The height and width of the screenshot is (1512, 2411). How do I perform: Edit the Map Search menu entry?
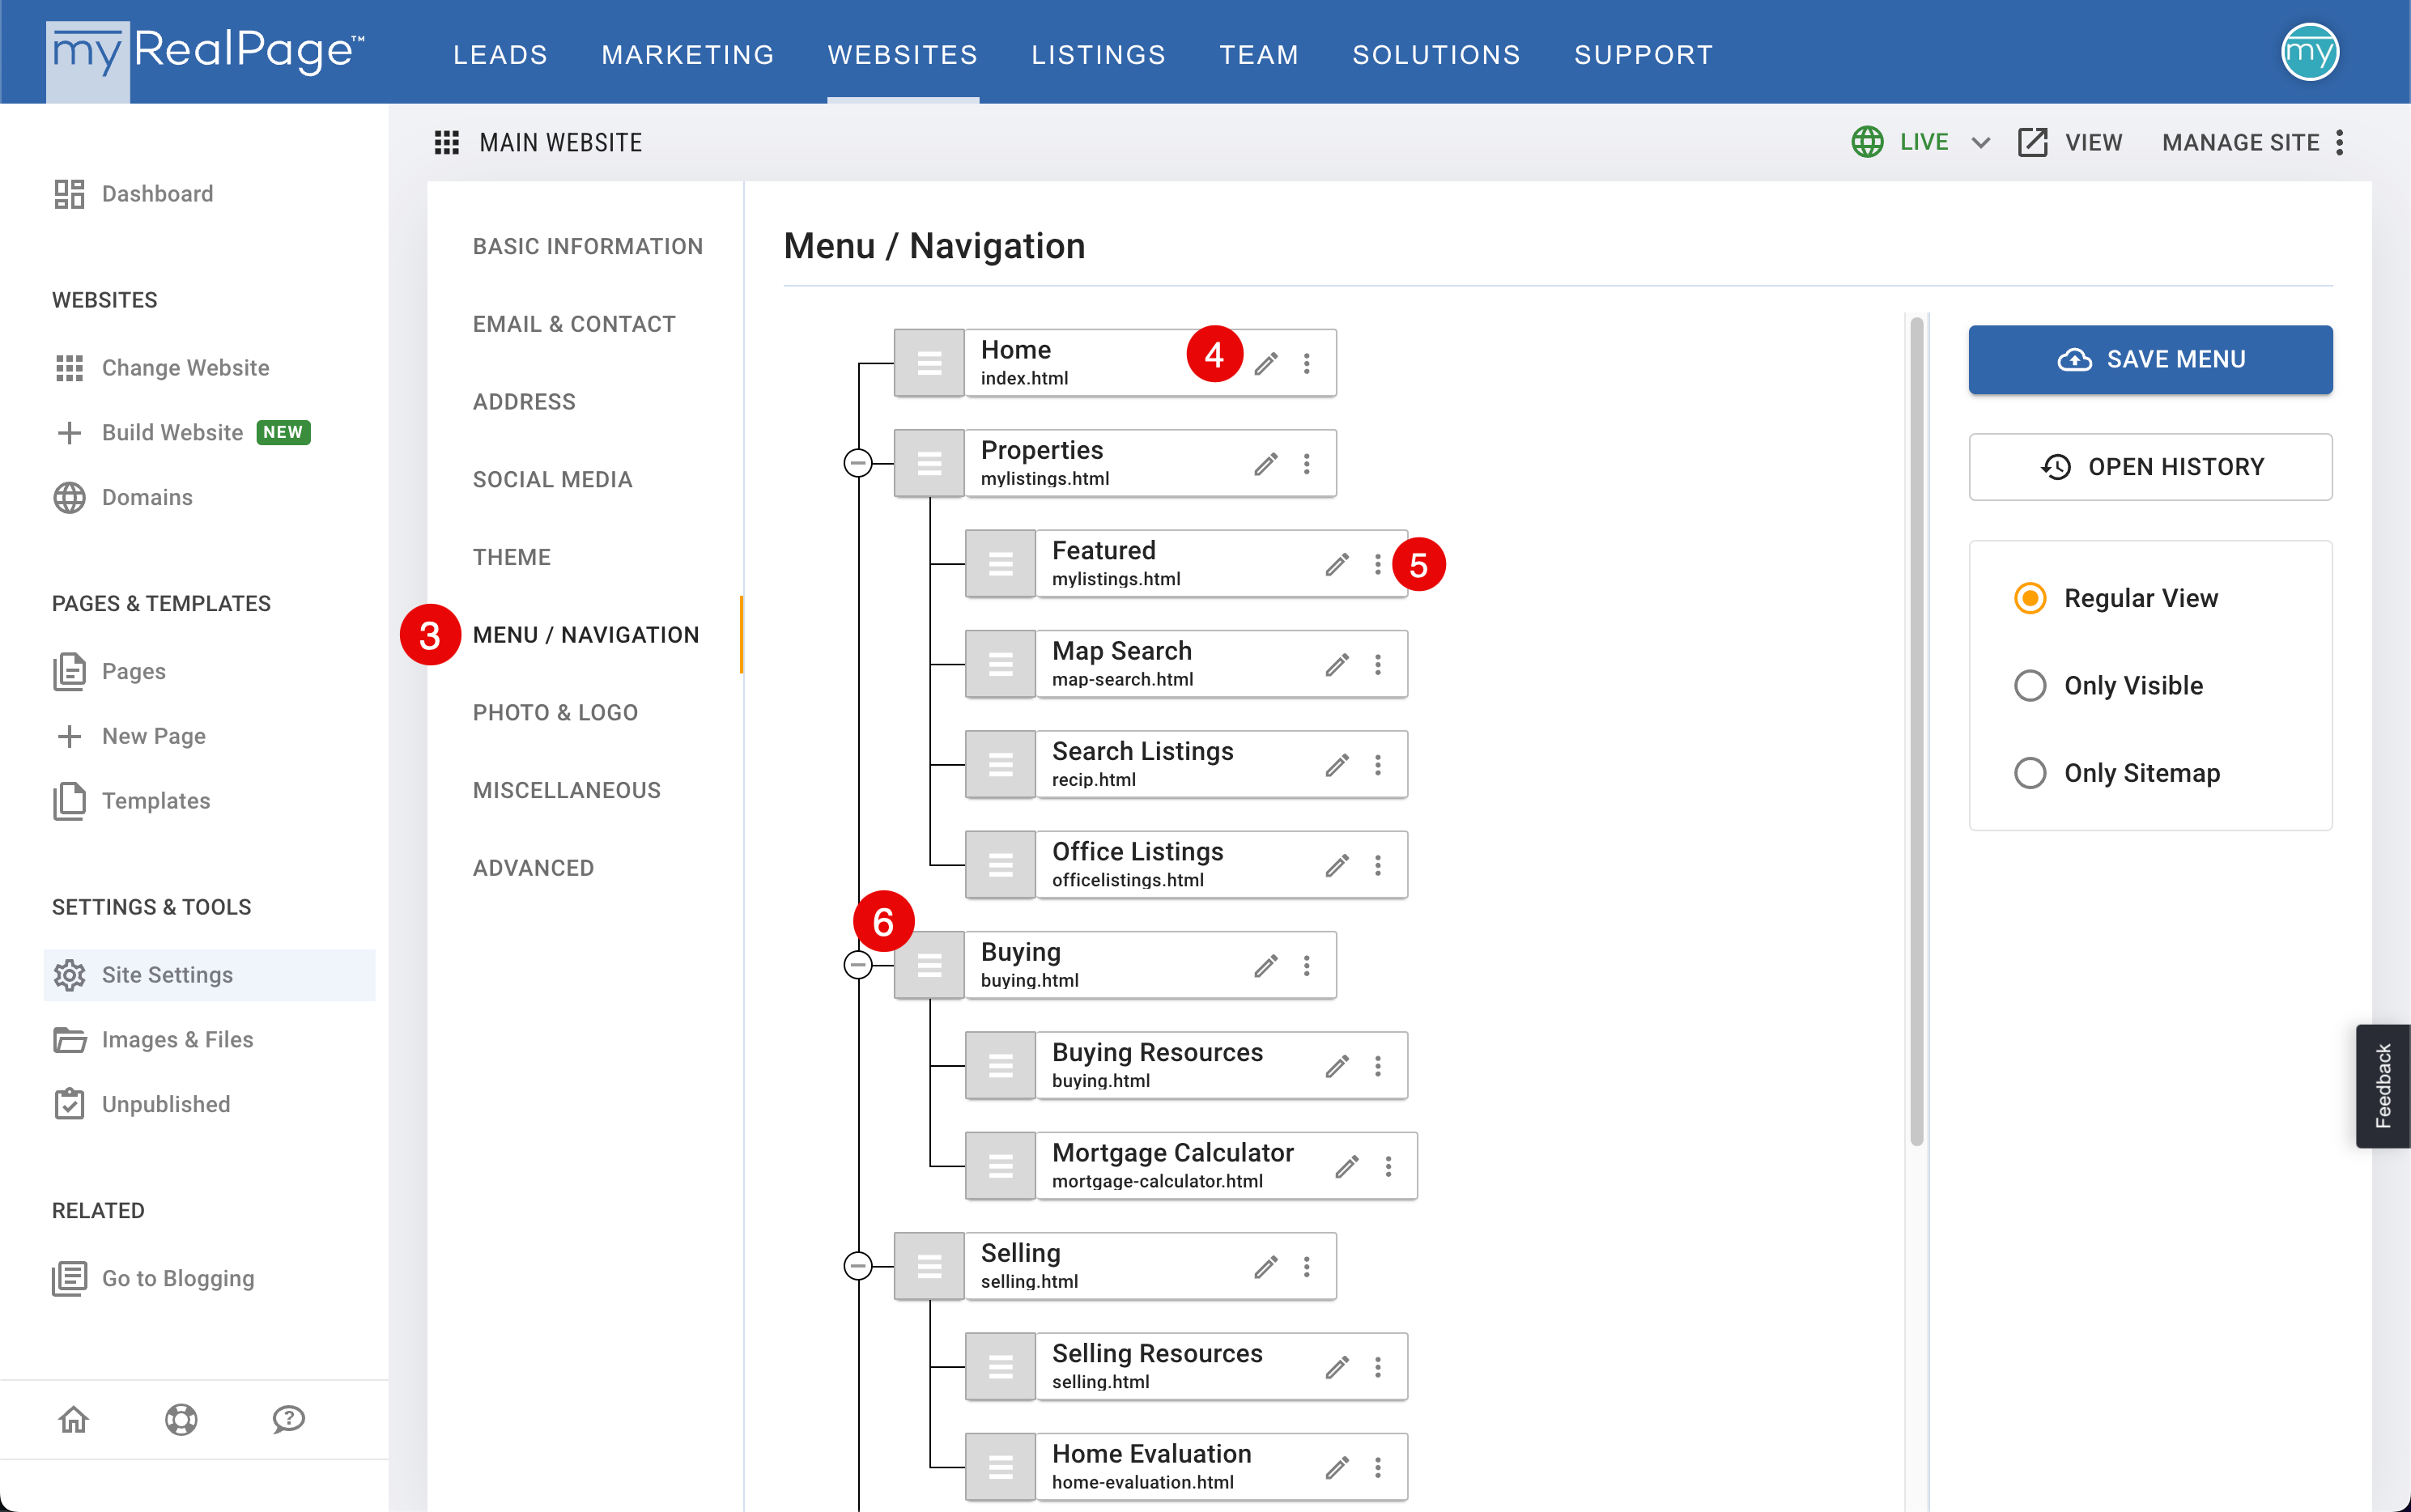click(x=1337, y=665)
